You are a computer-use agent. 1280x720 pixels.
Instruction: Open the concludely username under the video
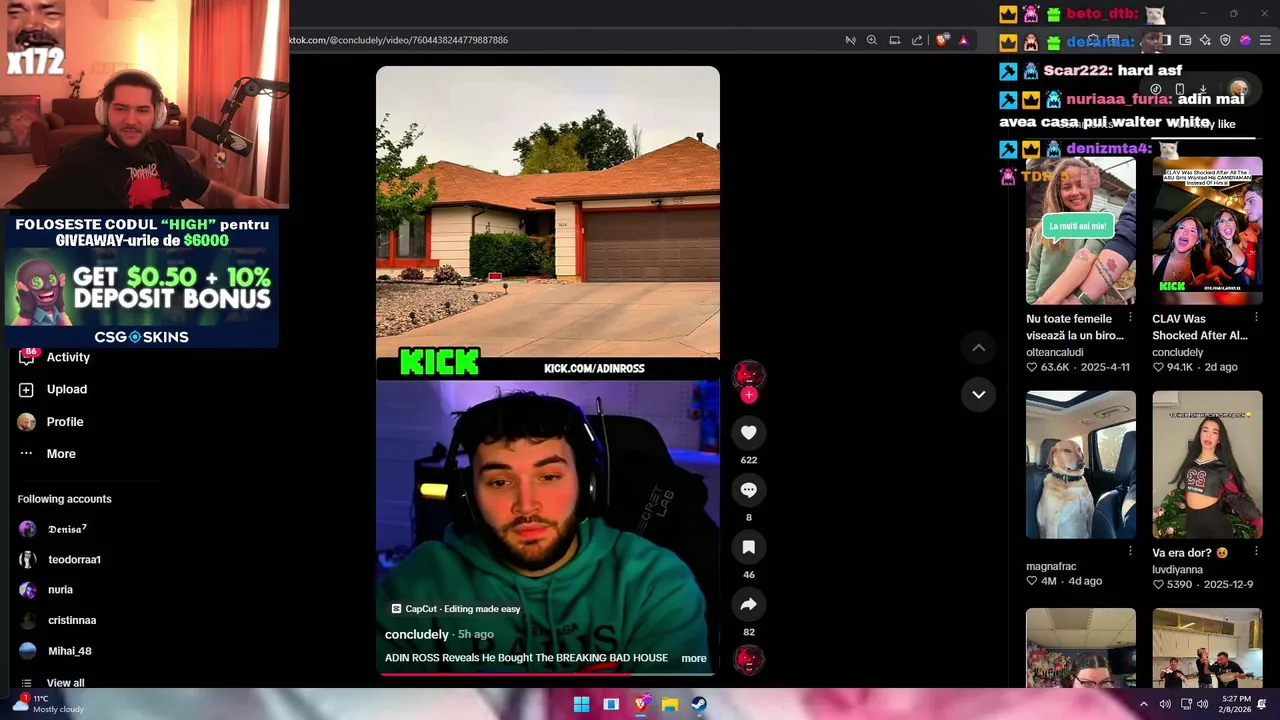tap(417, 634)
